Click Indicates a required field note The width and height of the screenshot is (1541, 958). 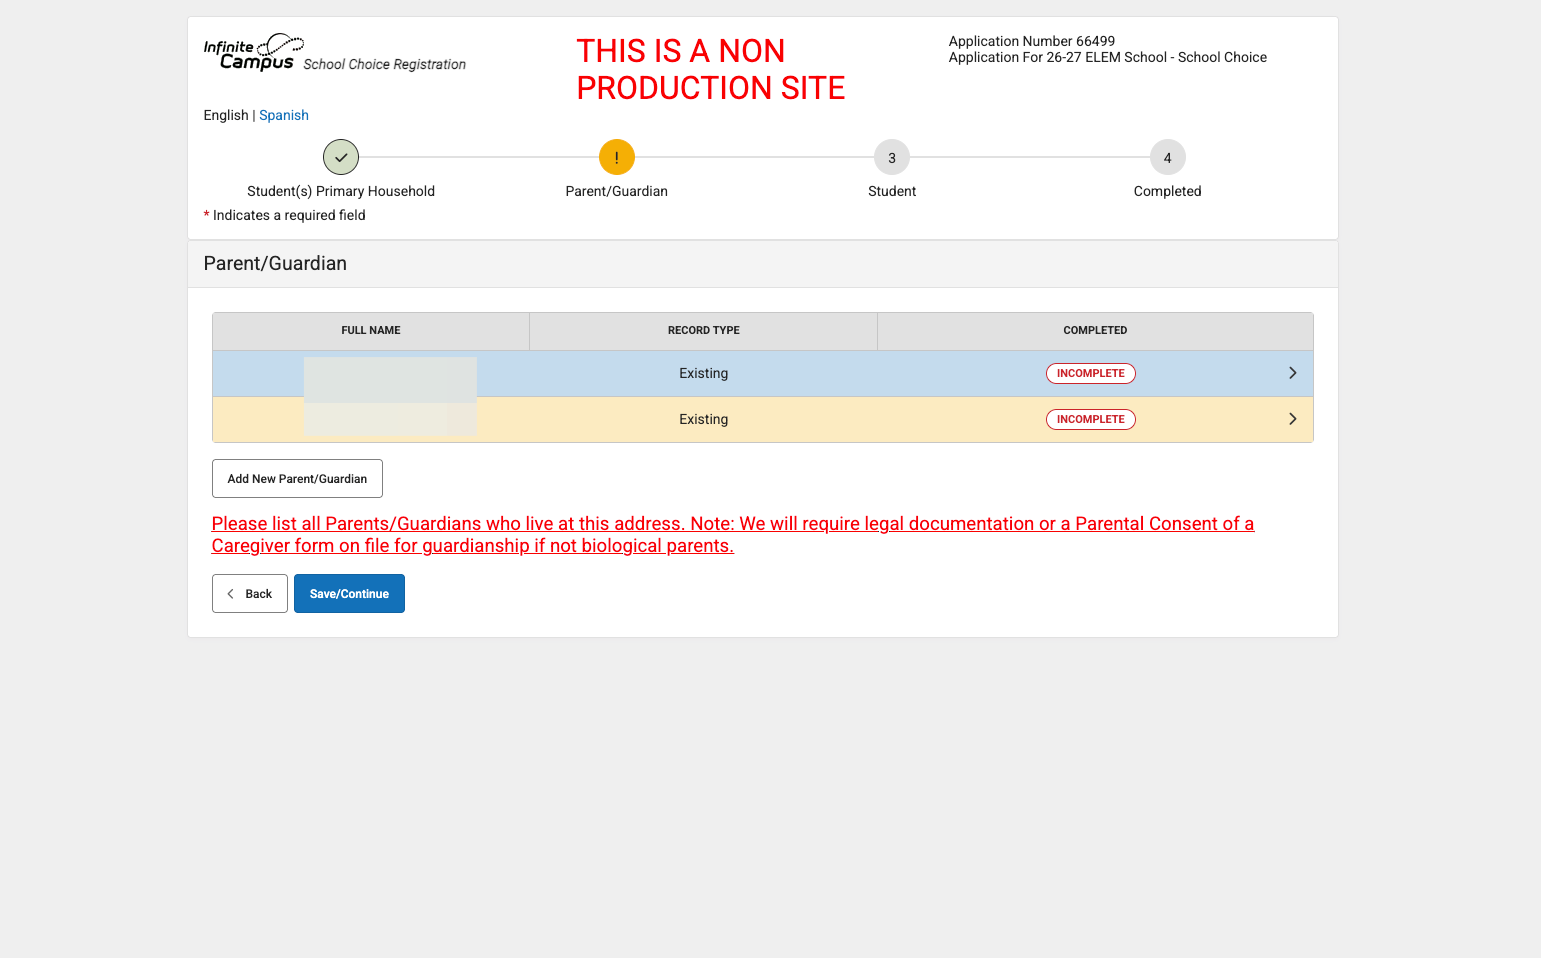point(285,215)
